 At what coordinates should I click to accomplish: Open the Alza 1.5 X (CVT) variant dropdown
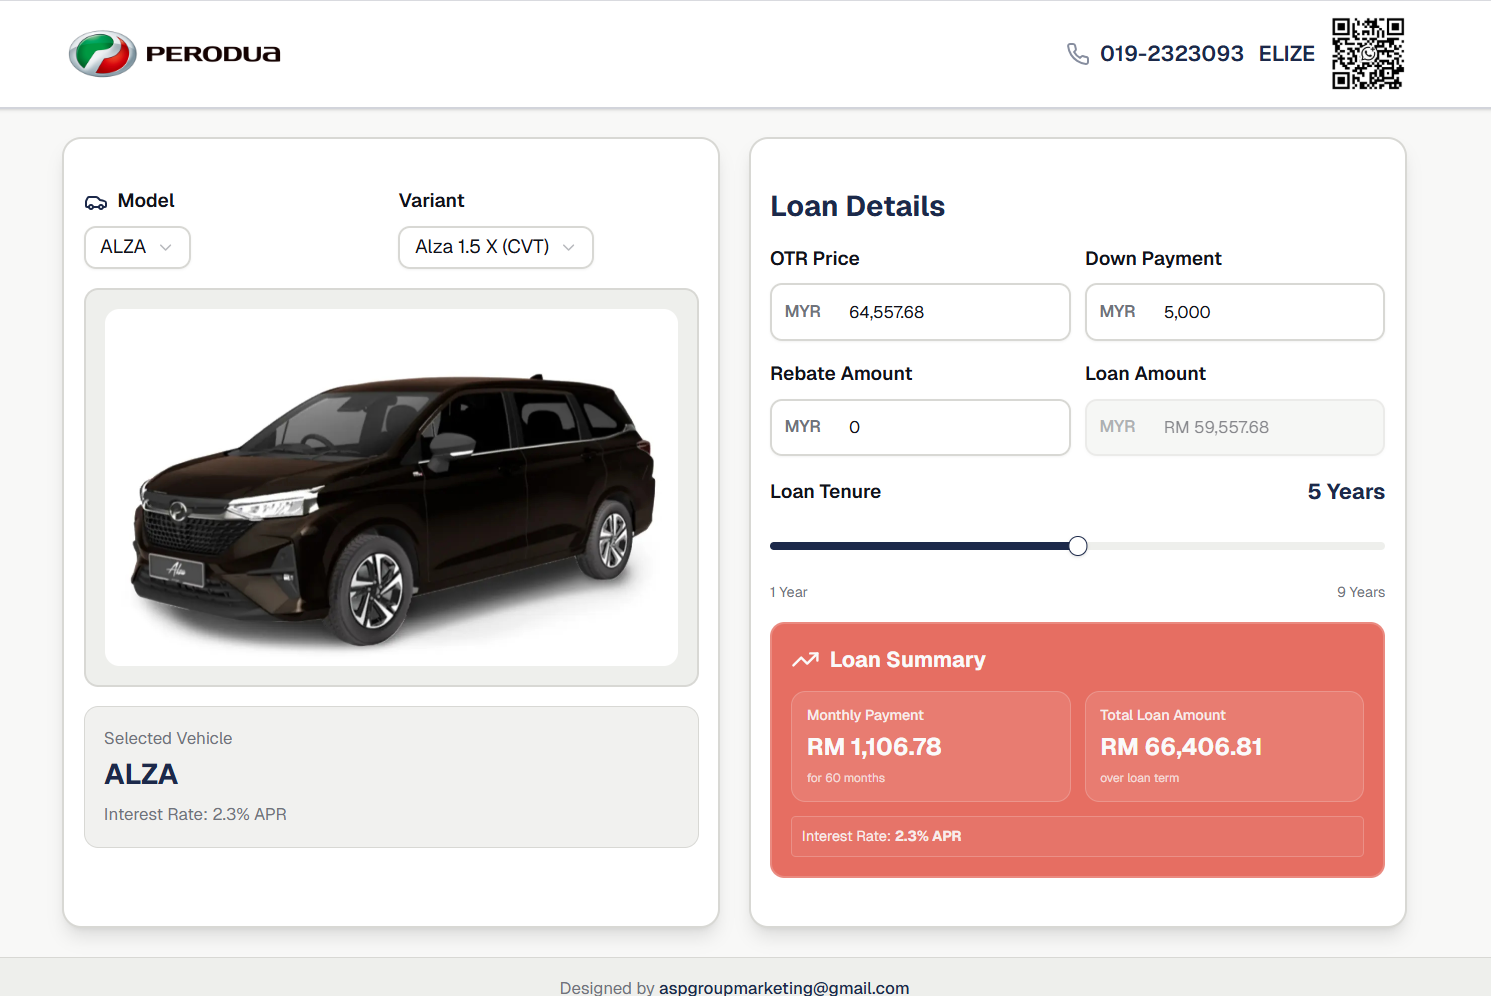496,247
